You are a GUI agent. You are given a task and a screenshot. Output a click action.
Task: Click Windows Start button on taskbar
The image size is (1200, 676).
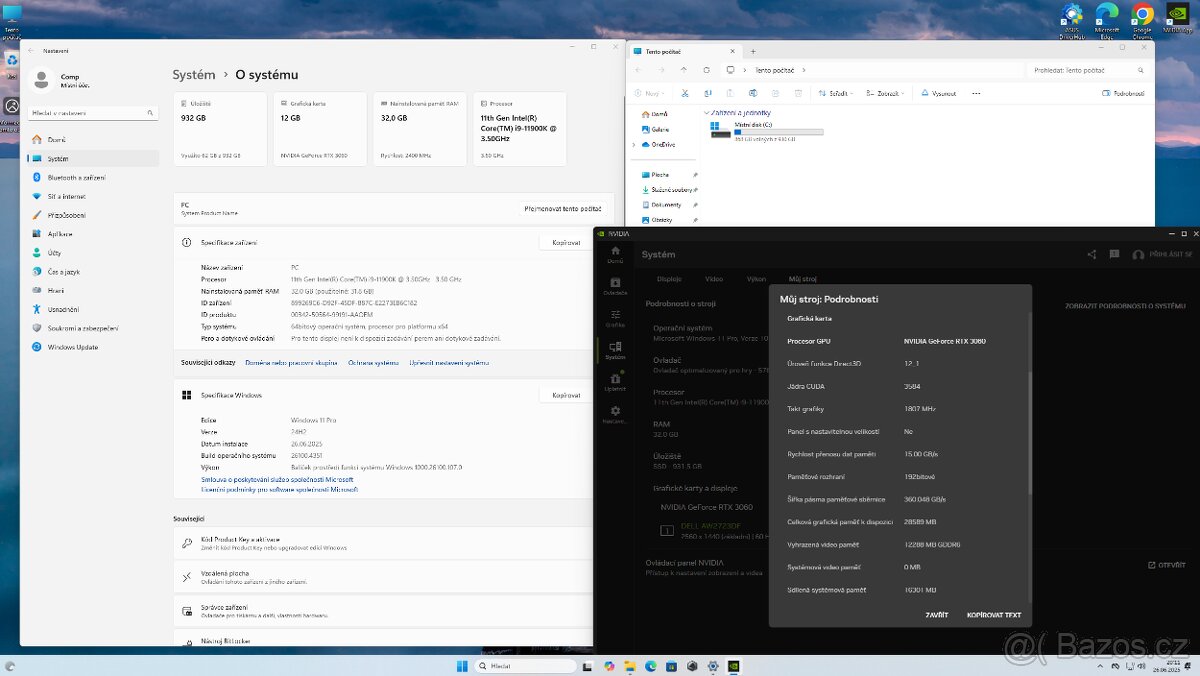tap(462, 665)
